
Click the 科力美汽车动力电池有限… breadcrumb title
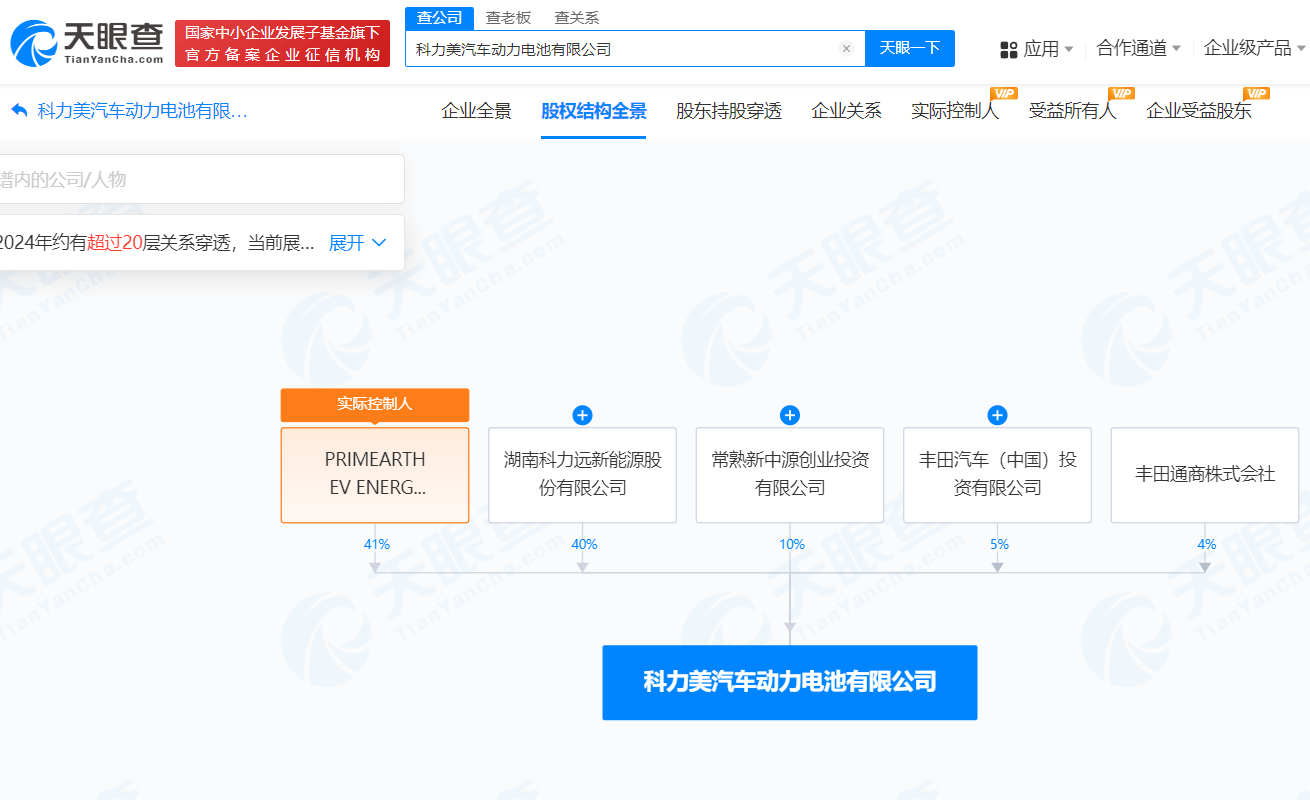[143, 111]
